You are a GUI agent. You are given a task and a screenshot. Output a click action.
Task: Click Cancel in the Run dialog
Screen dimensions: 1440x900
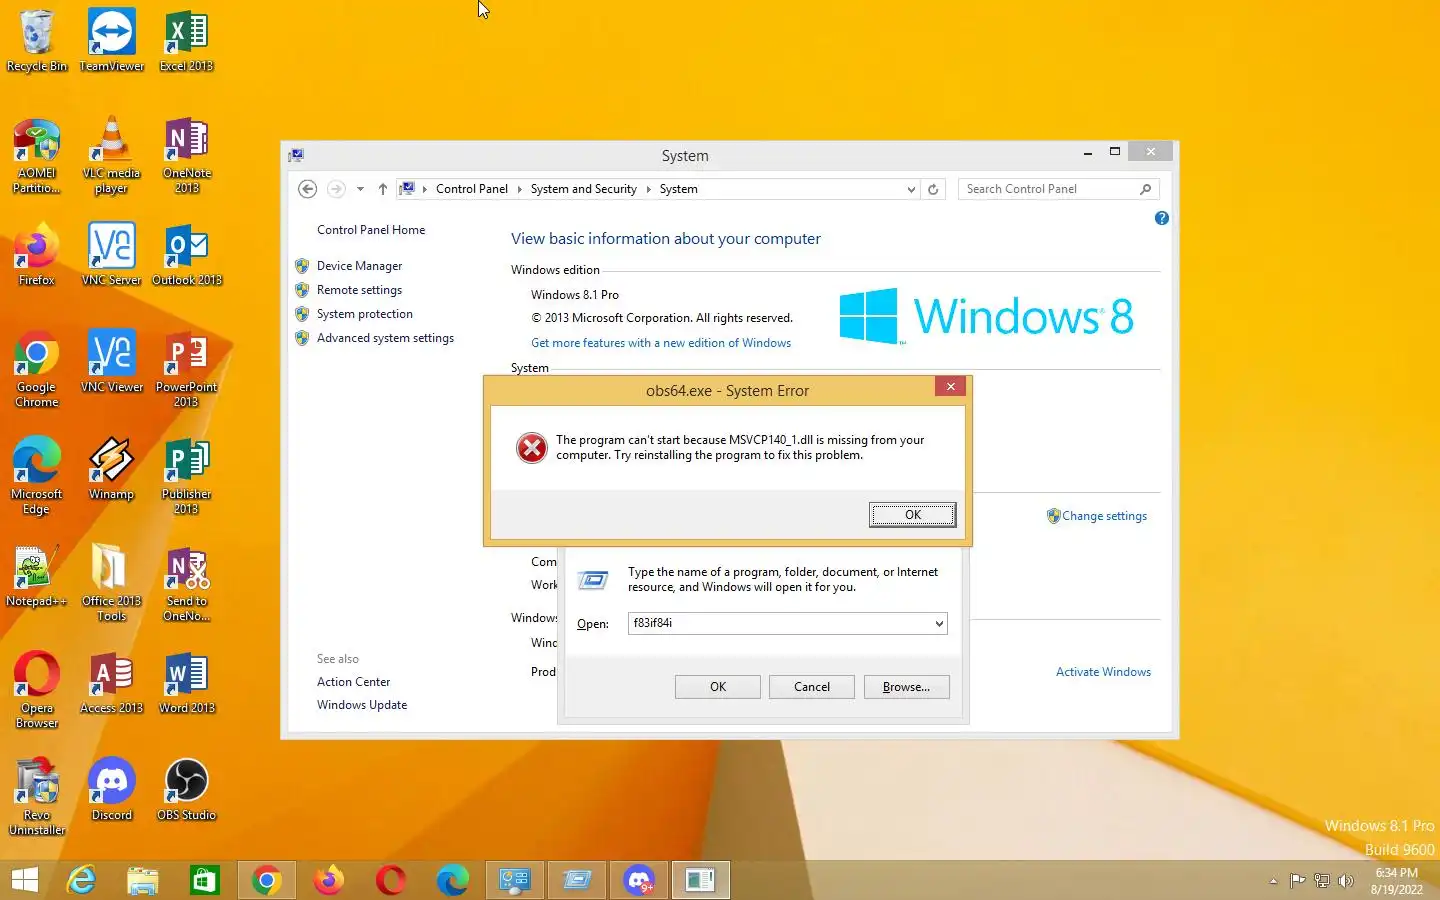point(812,687)
